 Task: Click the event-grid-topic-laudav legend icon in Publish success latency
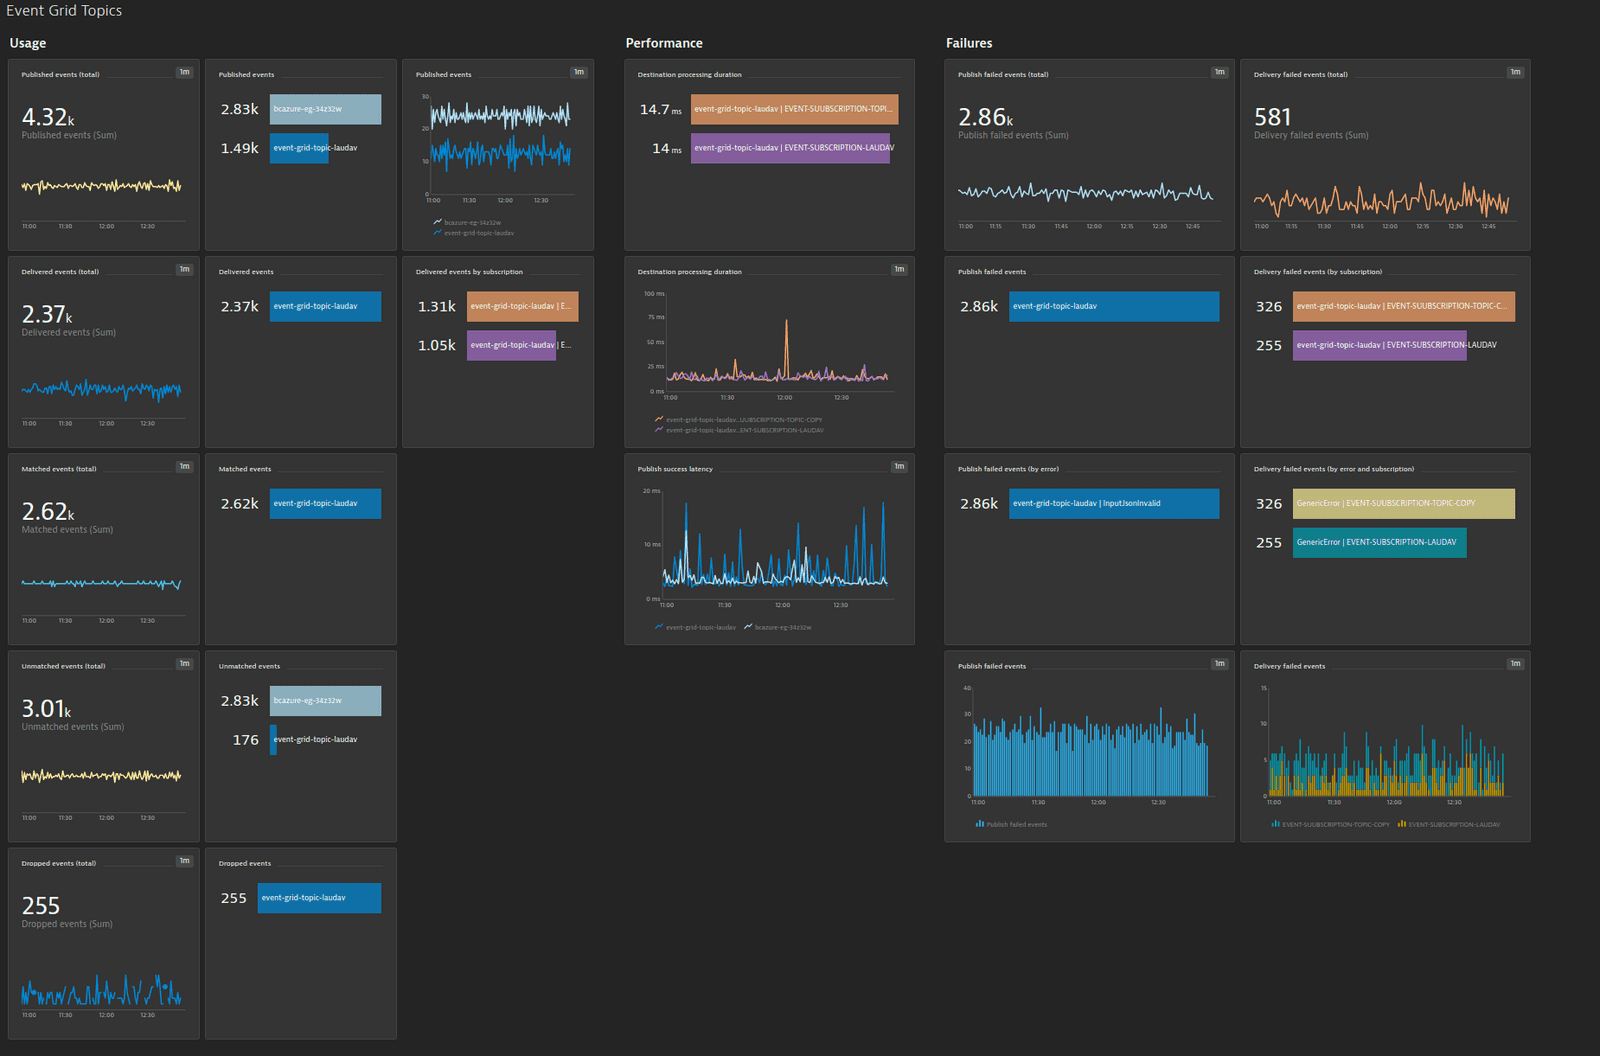[x=657, y=627]
